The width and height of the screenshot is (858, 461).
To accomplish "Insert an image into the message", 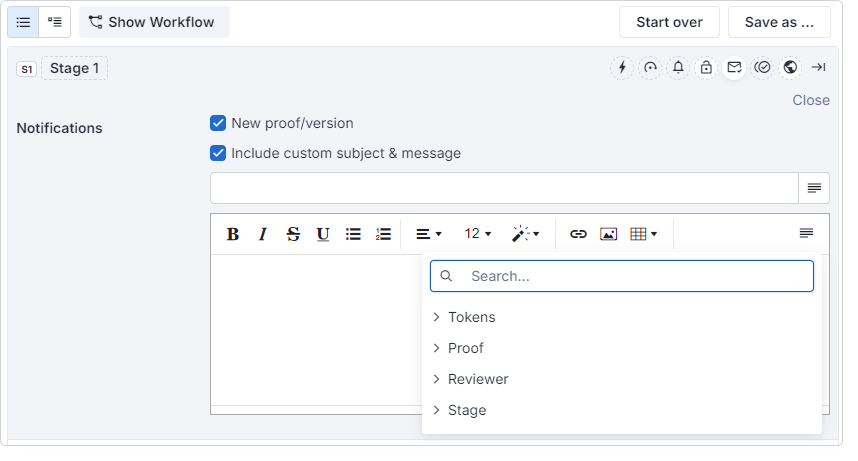I will (608, 234).
